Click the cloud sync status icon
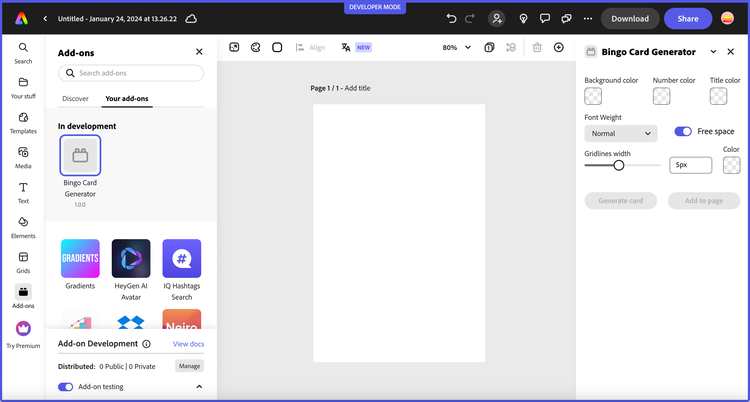750x402 pixels. [191, 19]
